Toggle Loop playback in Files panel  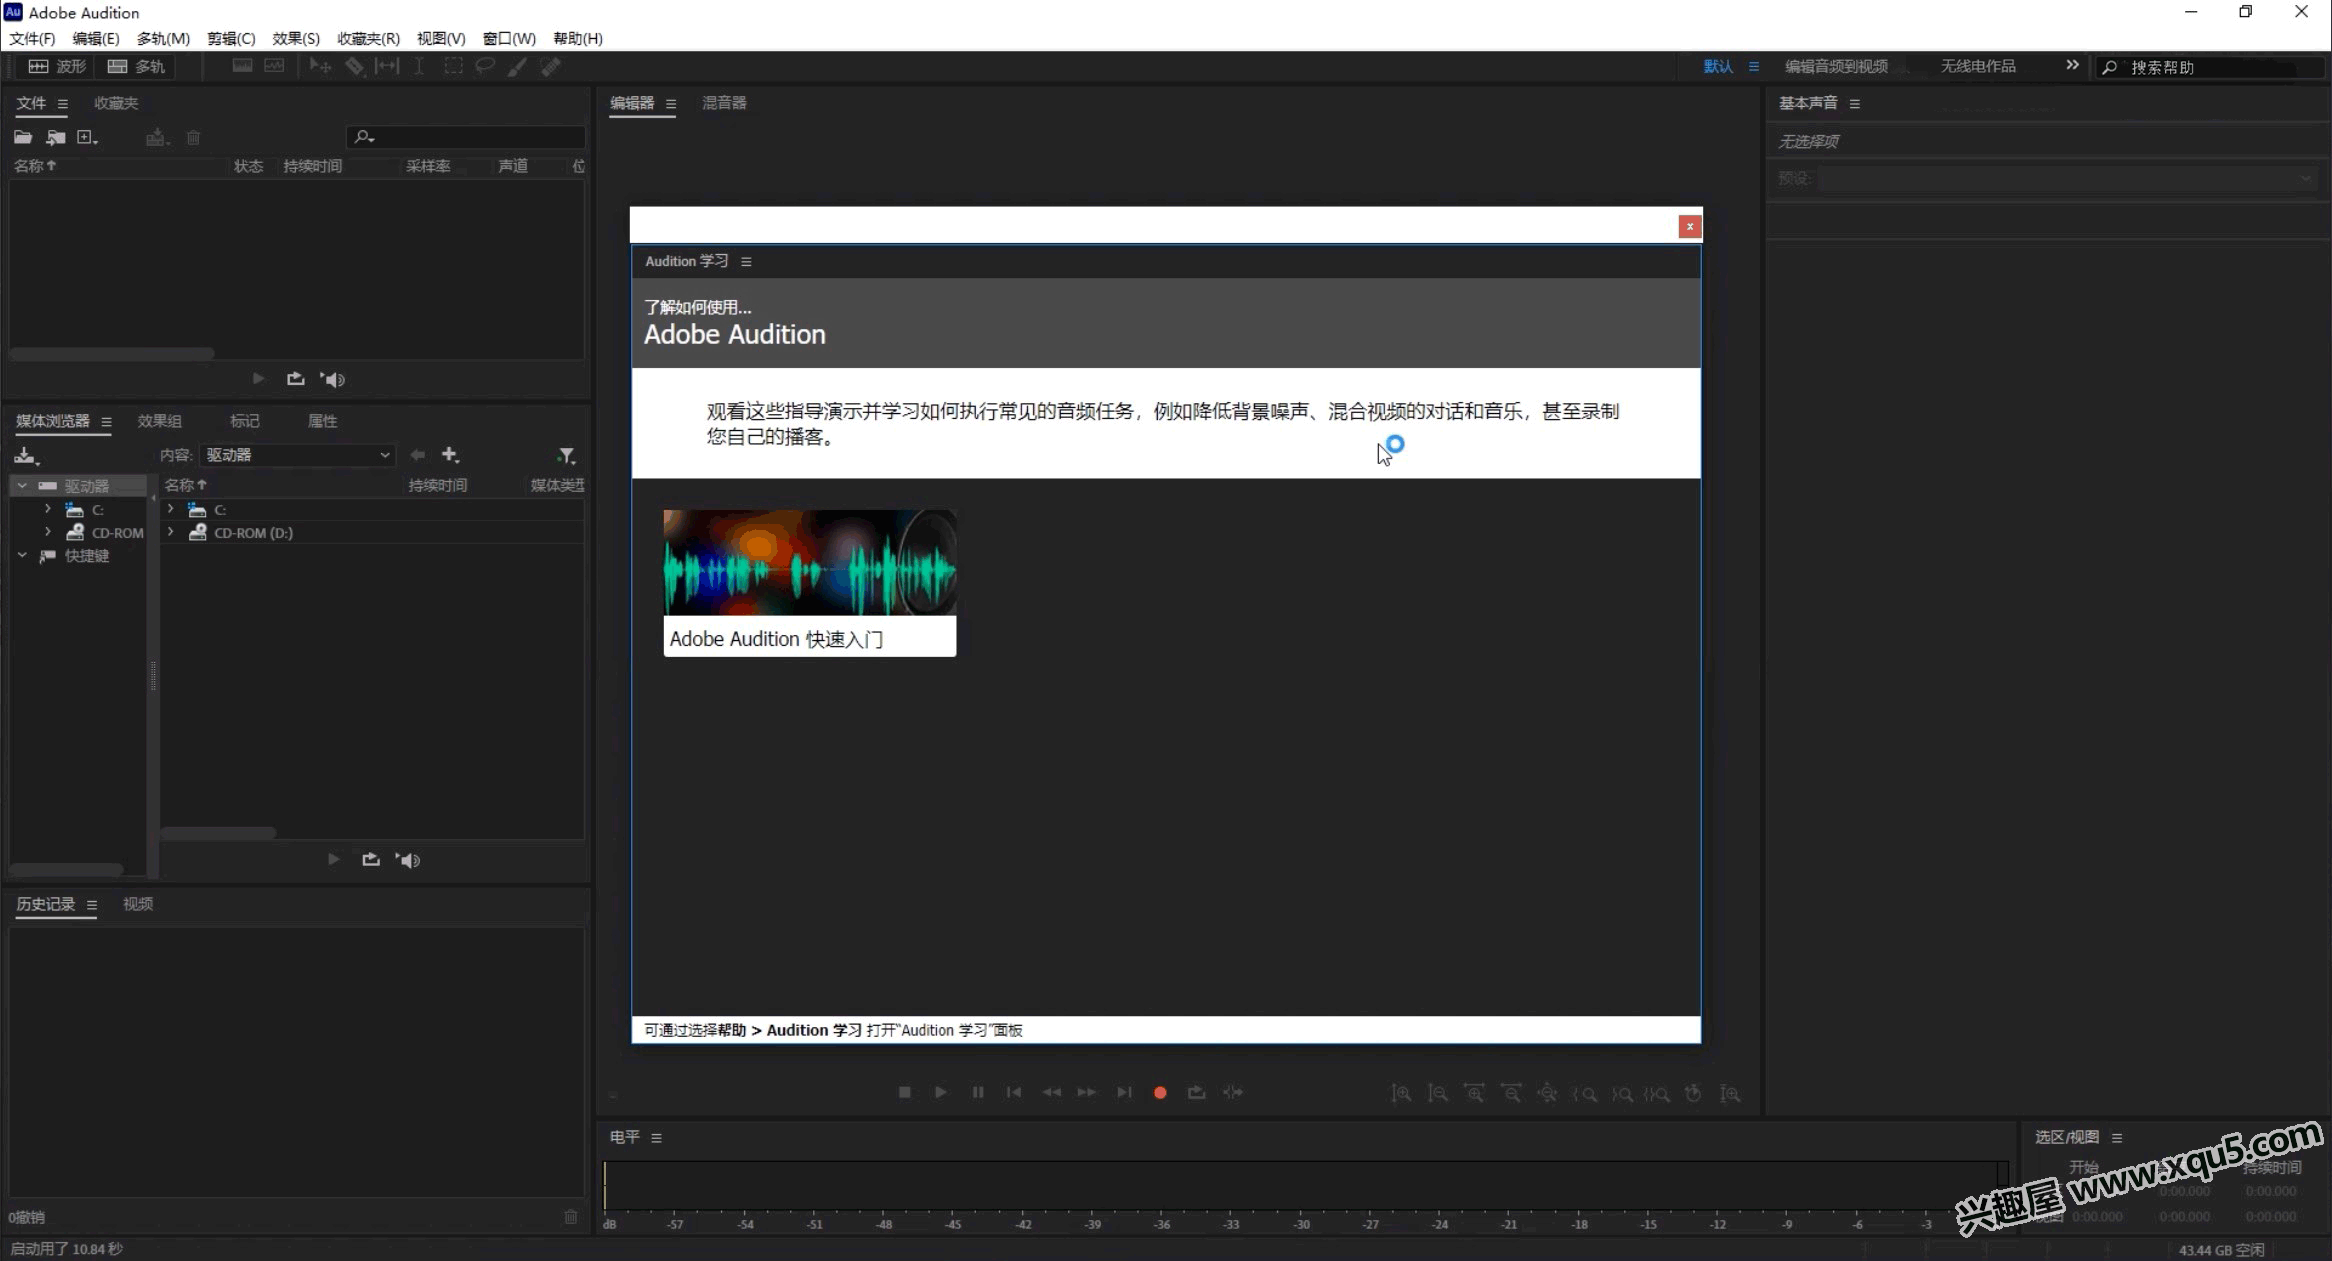(295, 379)
